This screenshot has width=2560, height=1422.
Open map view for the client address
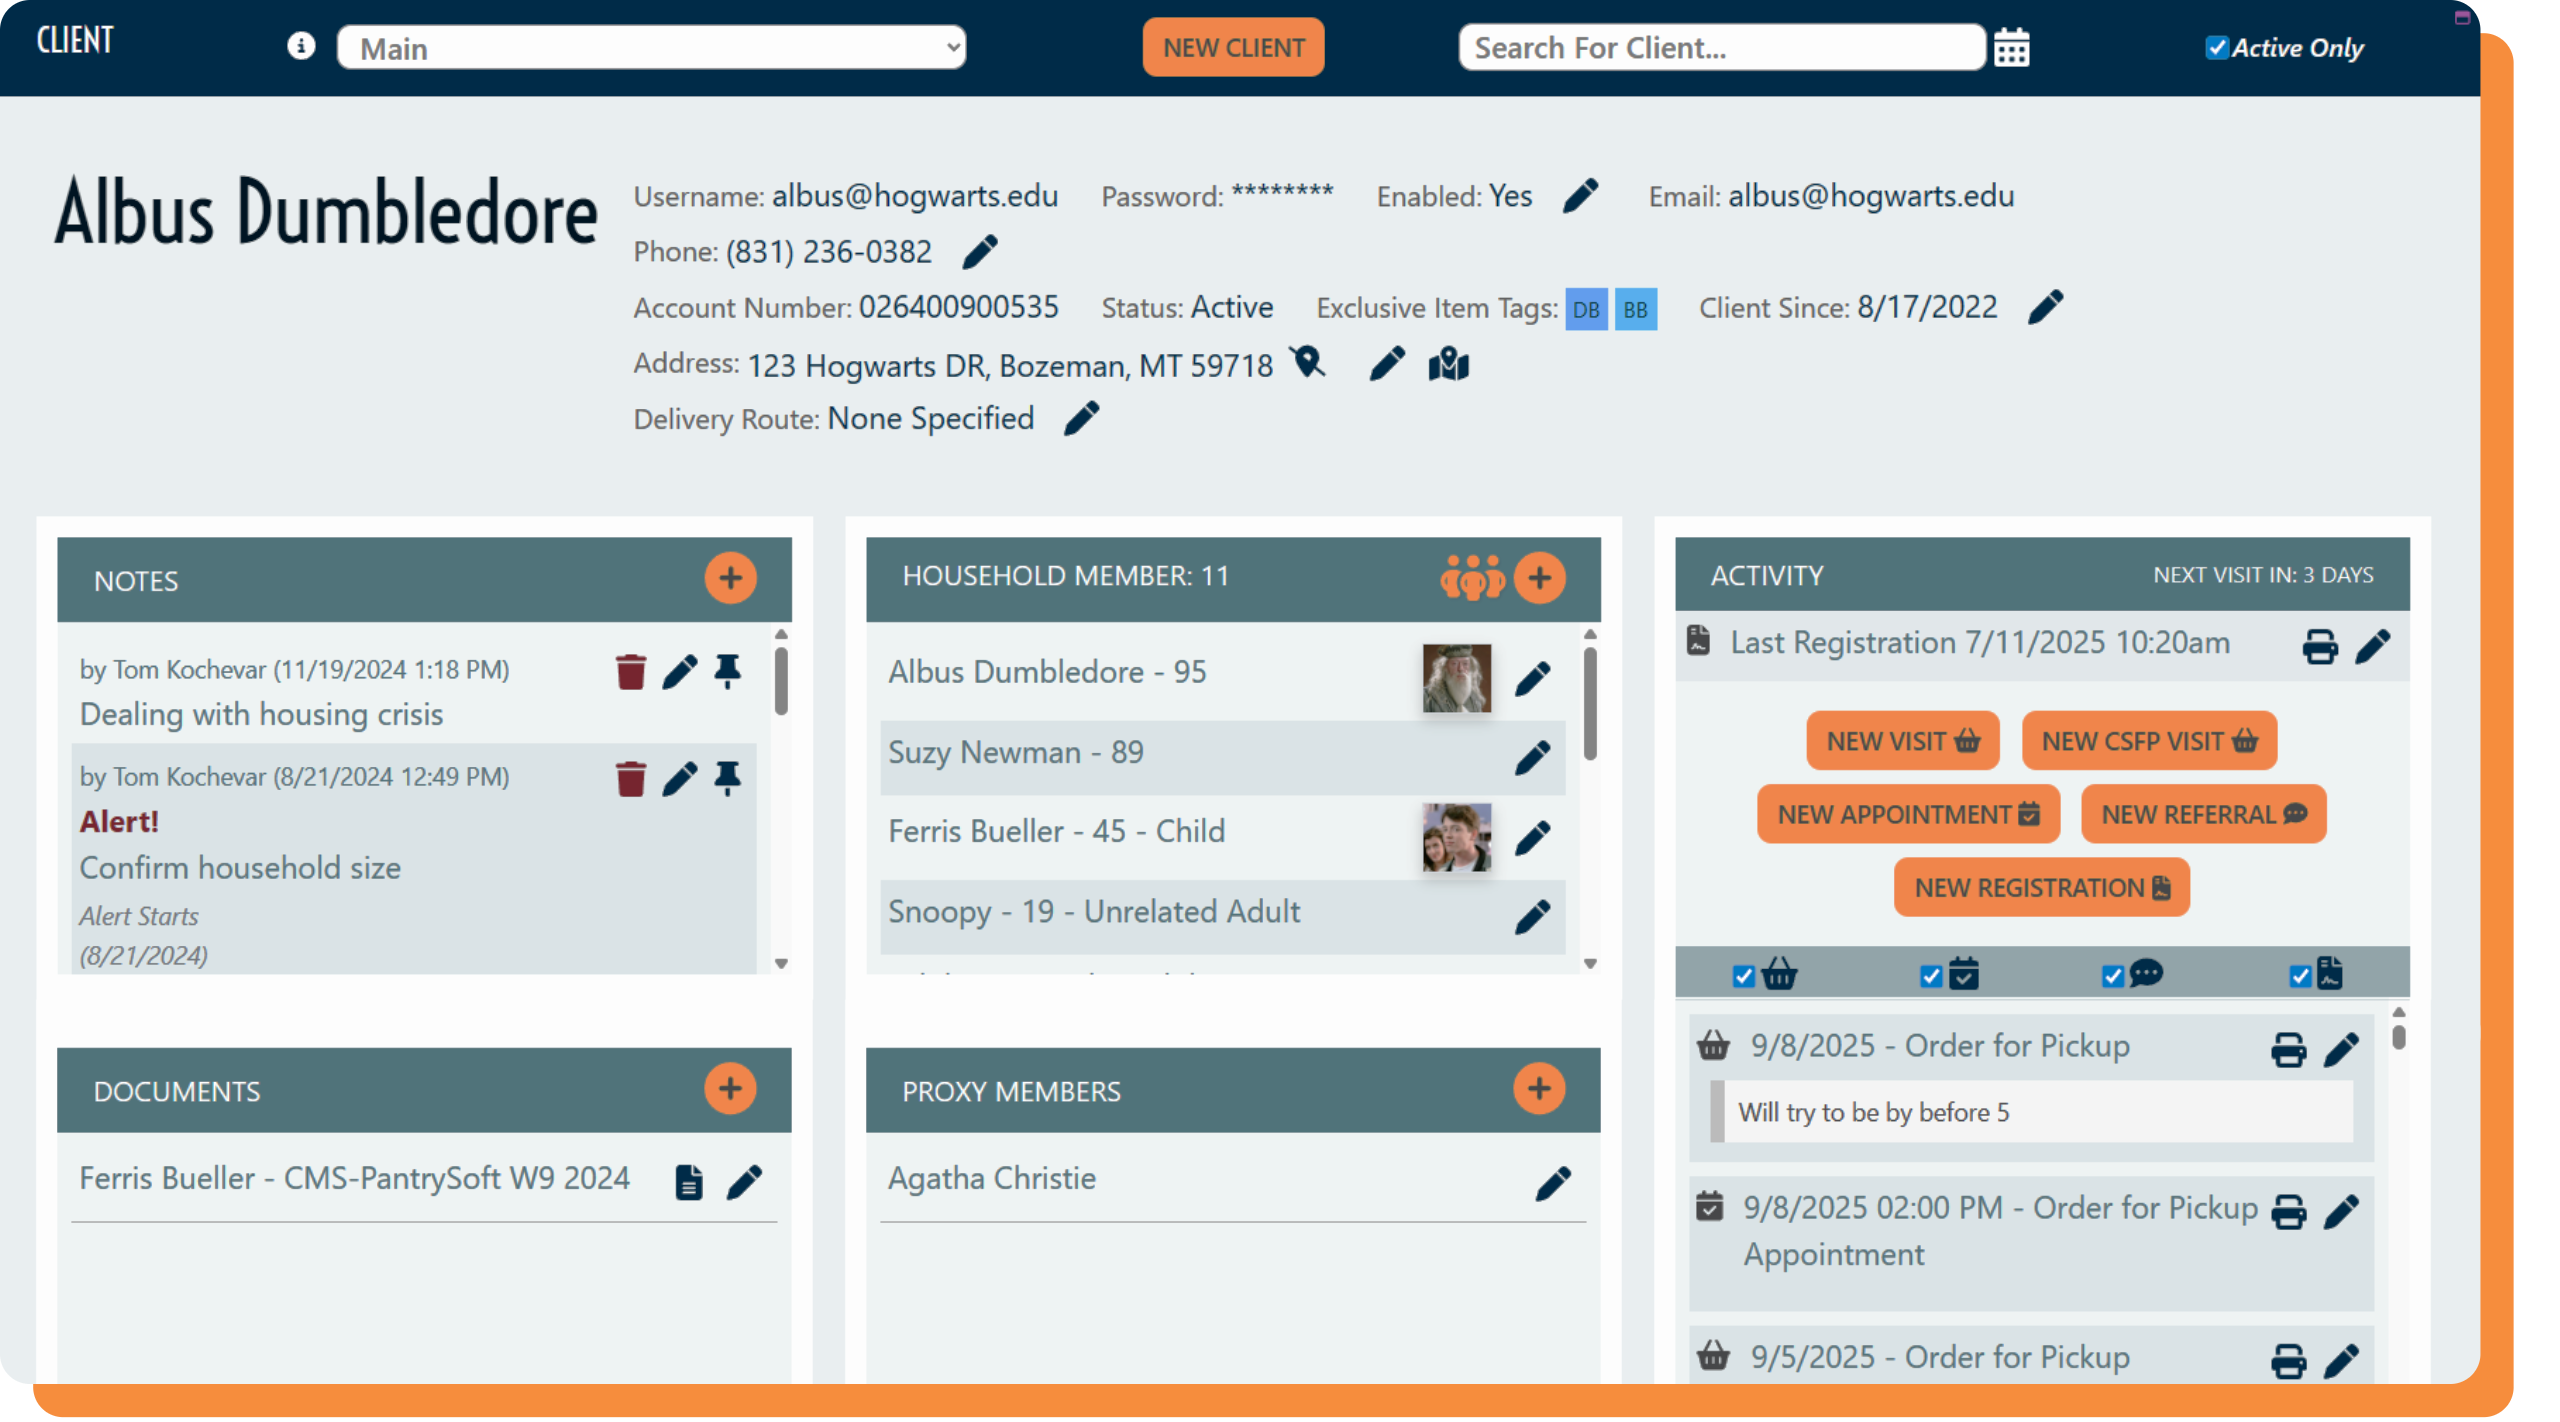coord(1448,365)
